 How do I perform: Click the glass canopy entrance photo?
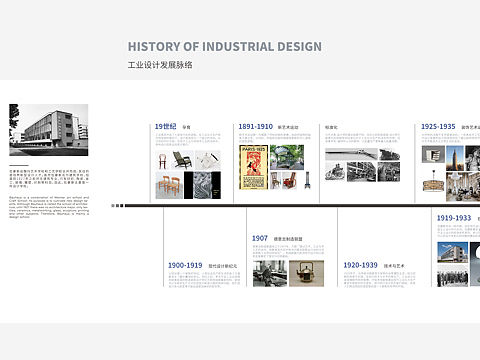tap(287, 157)
